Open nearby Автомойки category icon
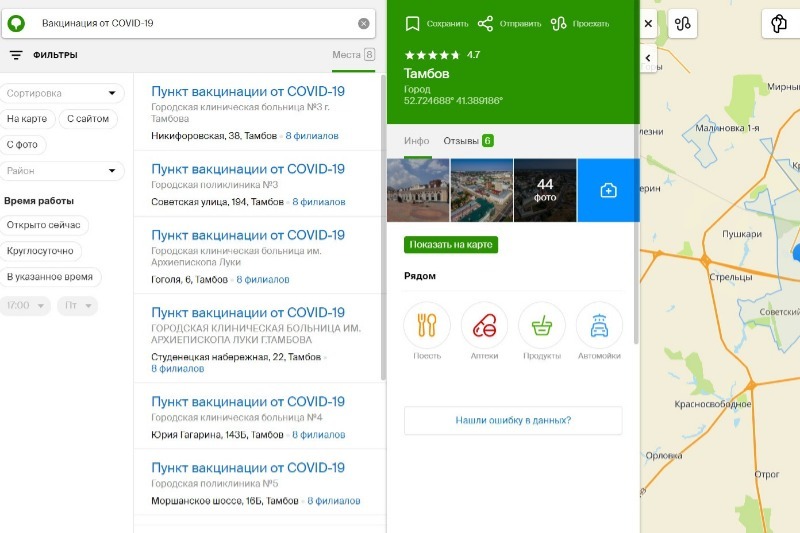The image size is (800, 533). [x=599, y=325]
